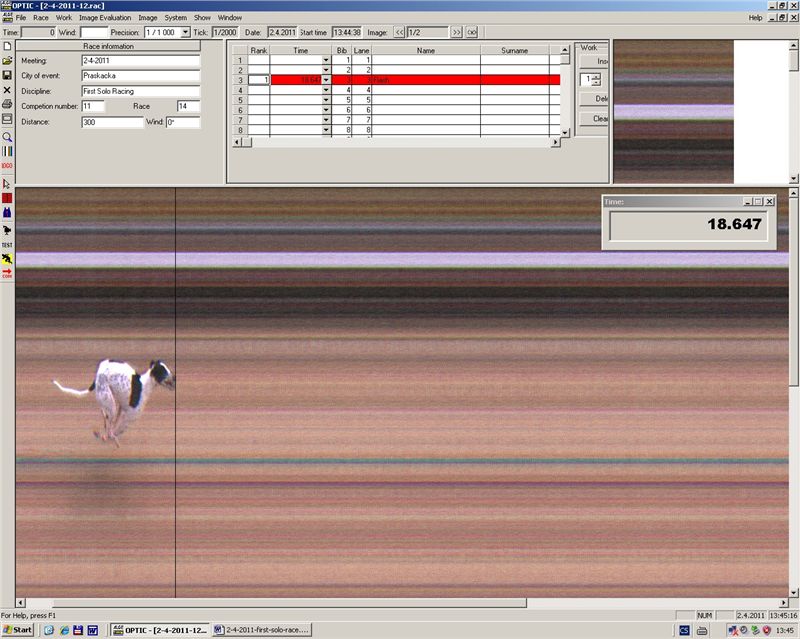Open Time dropdown arrow in row 6

click(326, 110)
